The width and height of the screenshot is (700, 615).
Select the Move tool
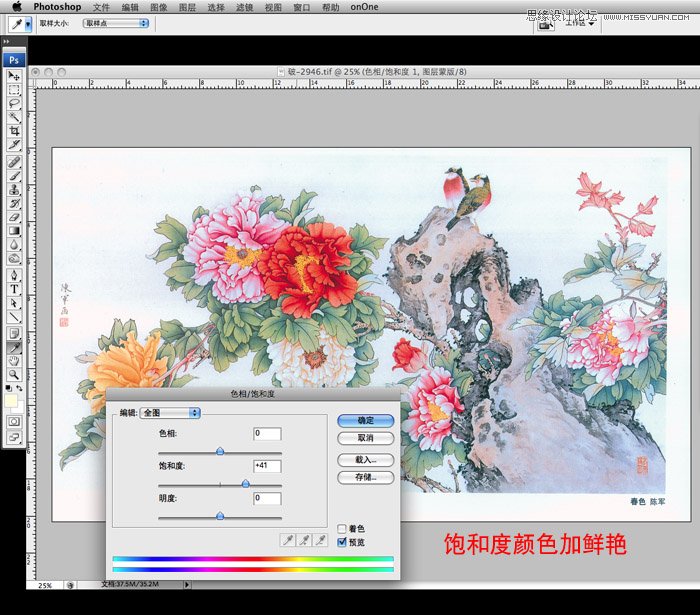click(14, 76)
